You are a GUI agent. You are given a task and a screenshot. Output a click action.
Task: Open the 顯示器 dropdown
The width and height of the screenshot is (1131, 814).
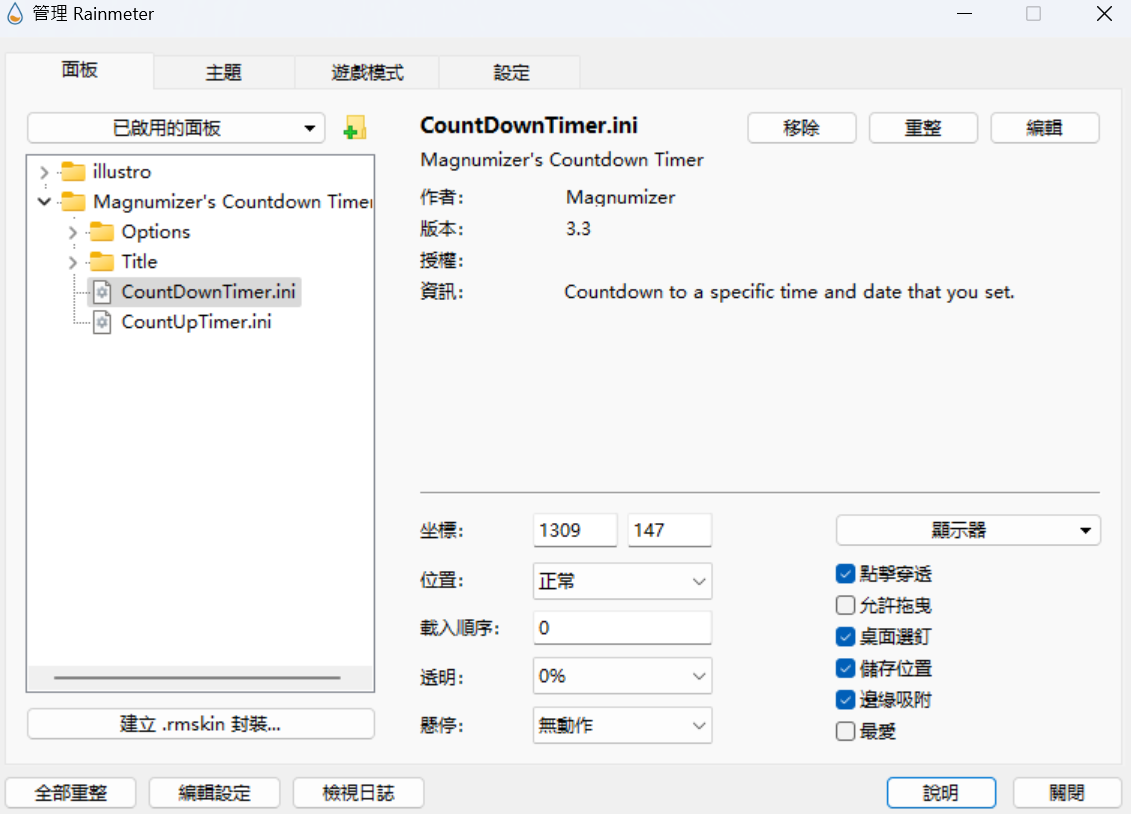pyautogui.click(x=968, y=531)
